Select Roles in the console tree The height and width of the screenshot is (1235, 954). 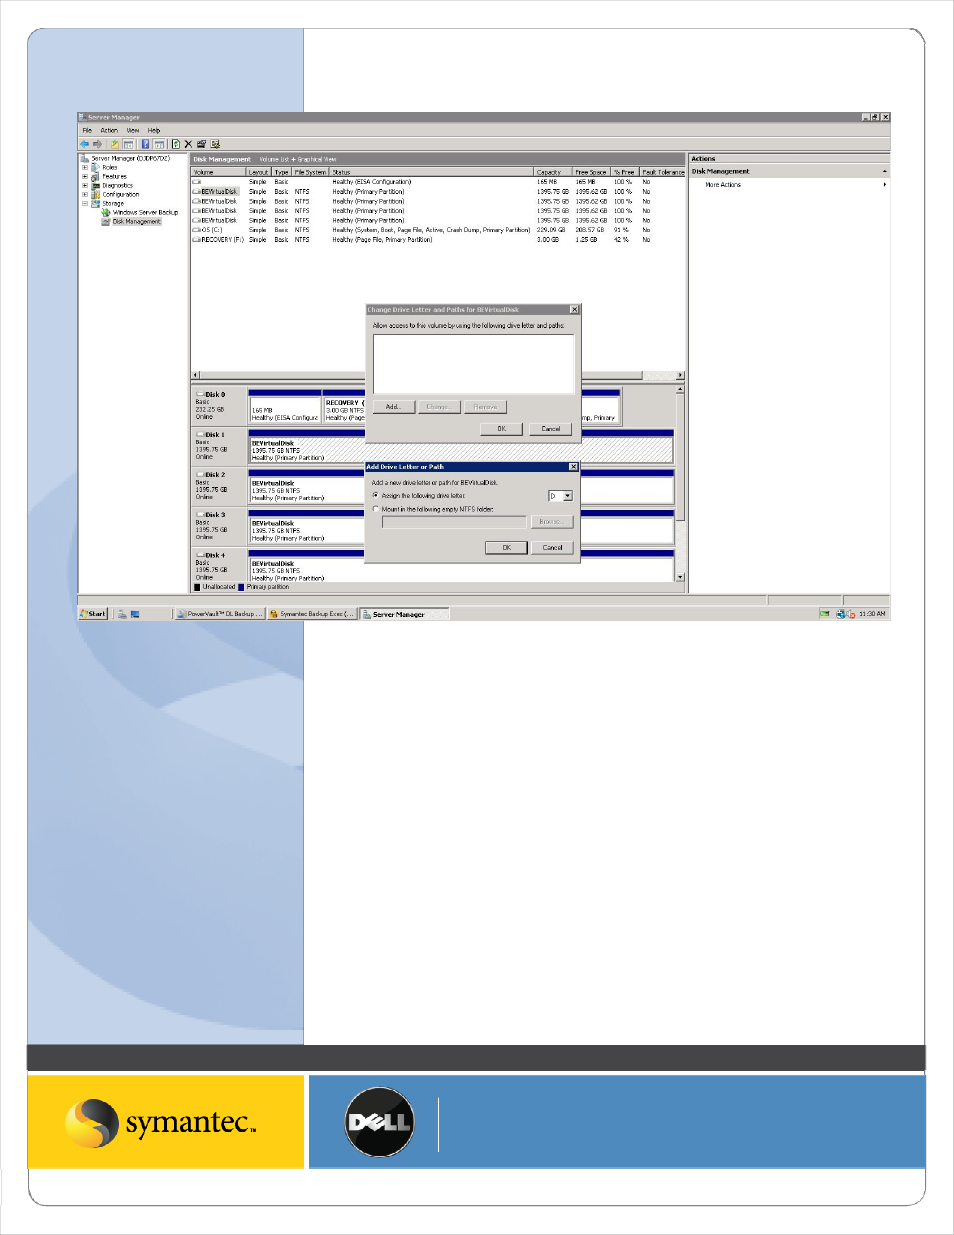coord(110,168)
